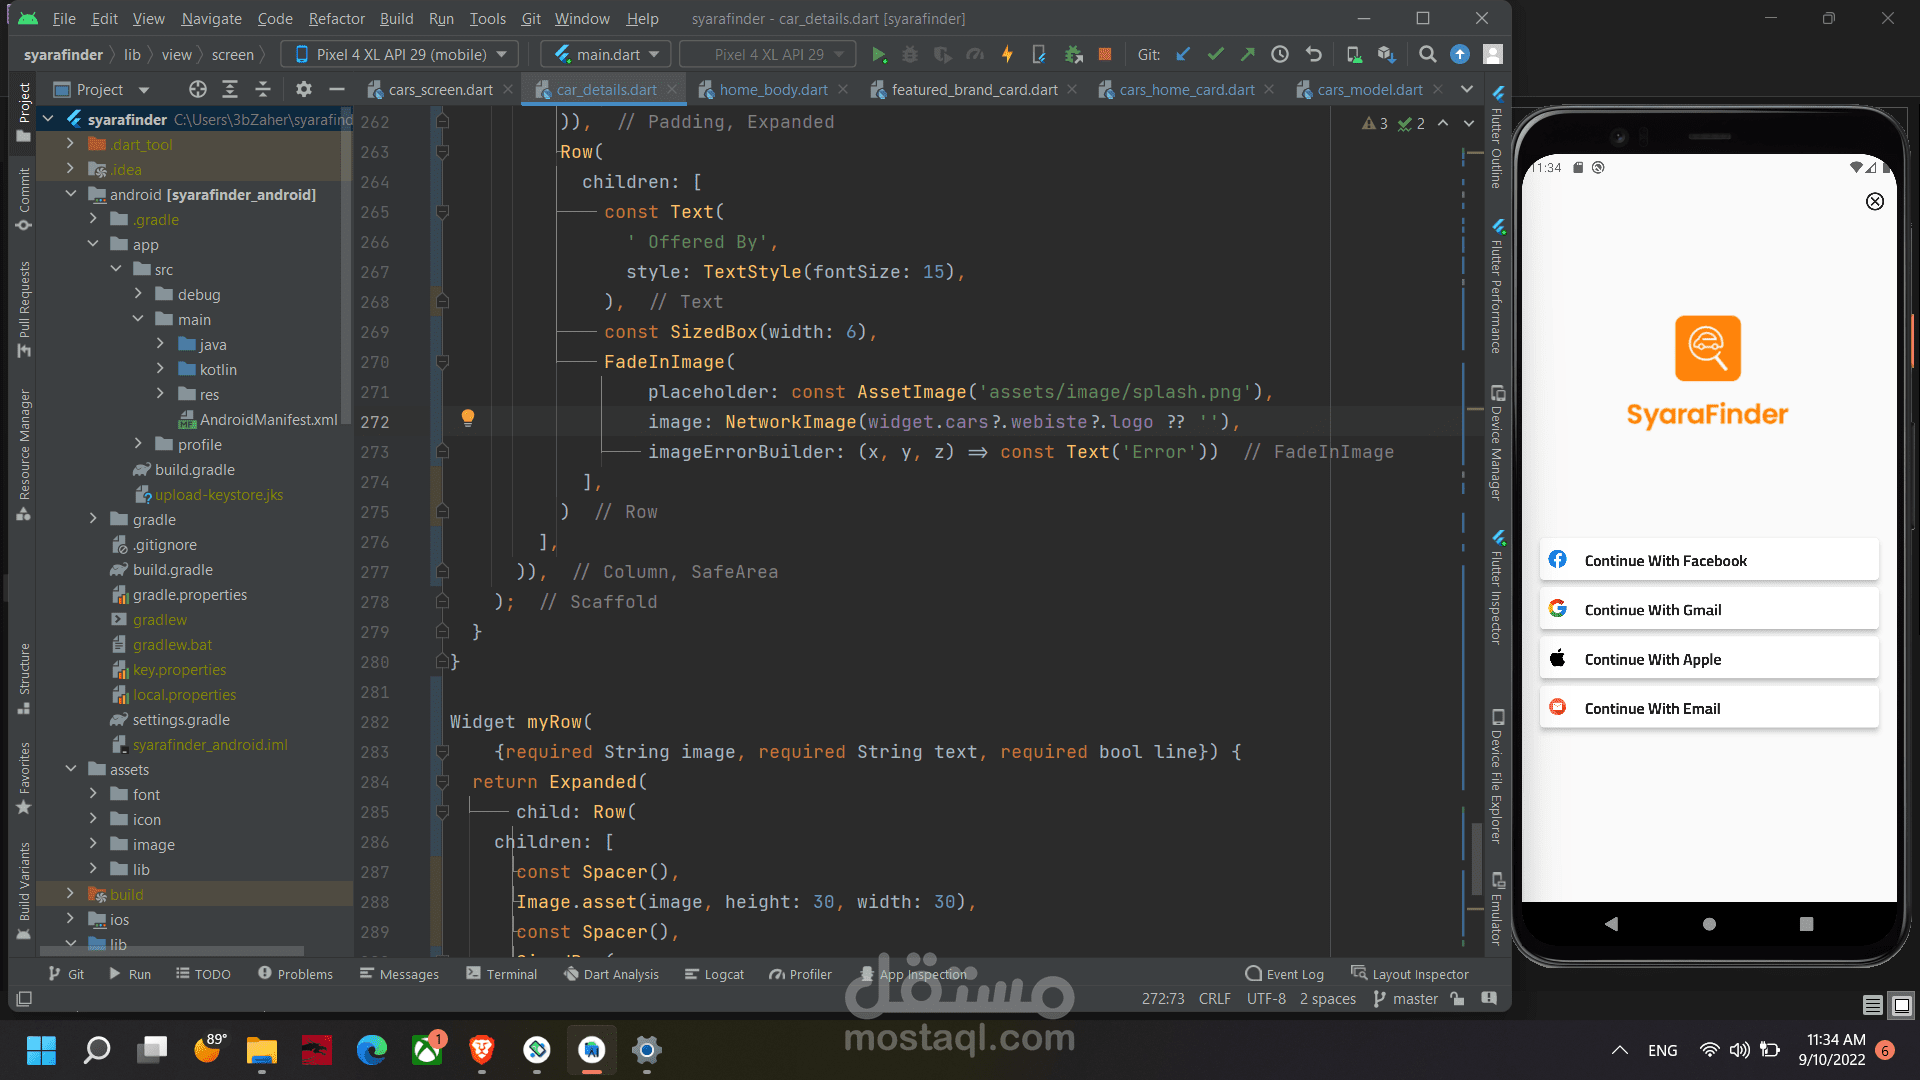Click the Search Everywhere magnifier

coord(1428,55)
